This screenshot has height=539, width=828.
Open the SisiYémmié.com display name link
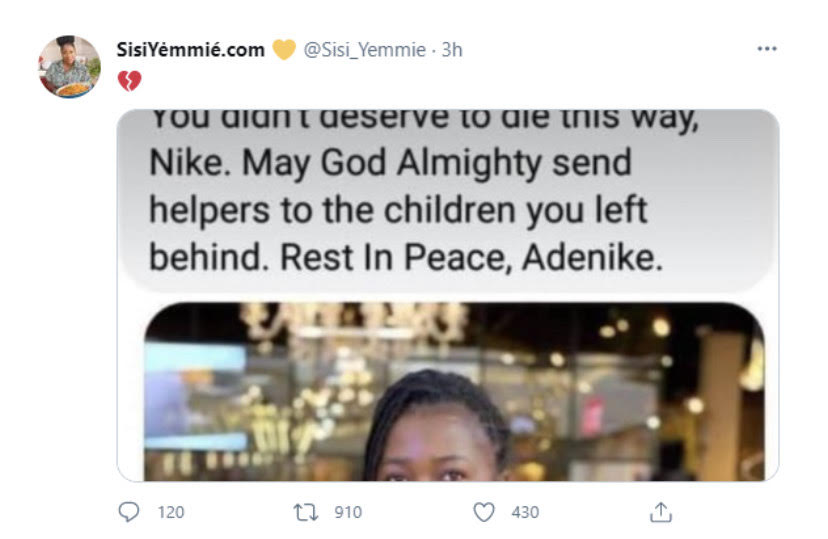(192, 49)
